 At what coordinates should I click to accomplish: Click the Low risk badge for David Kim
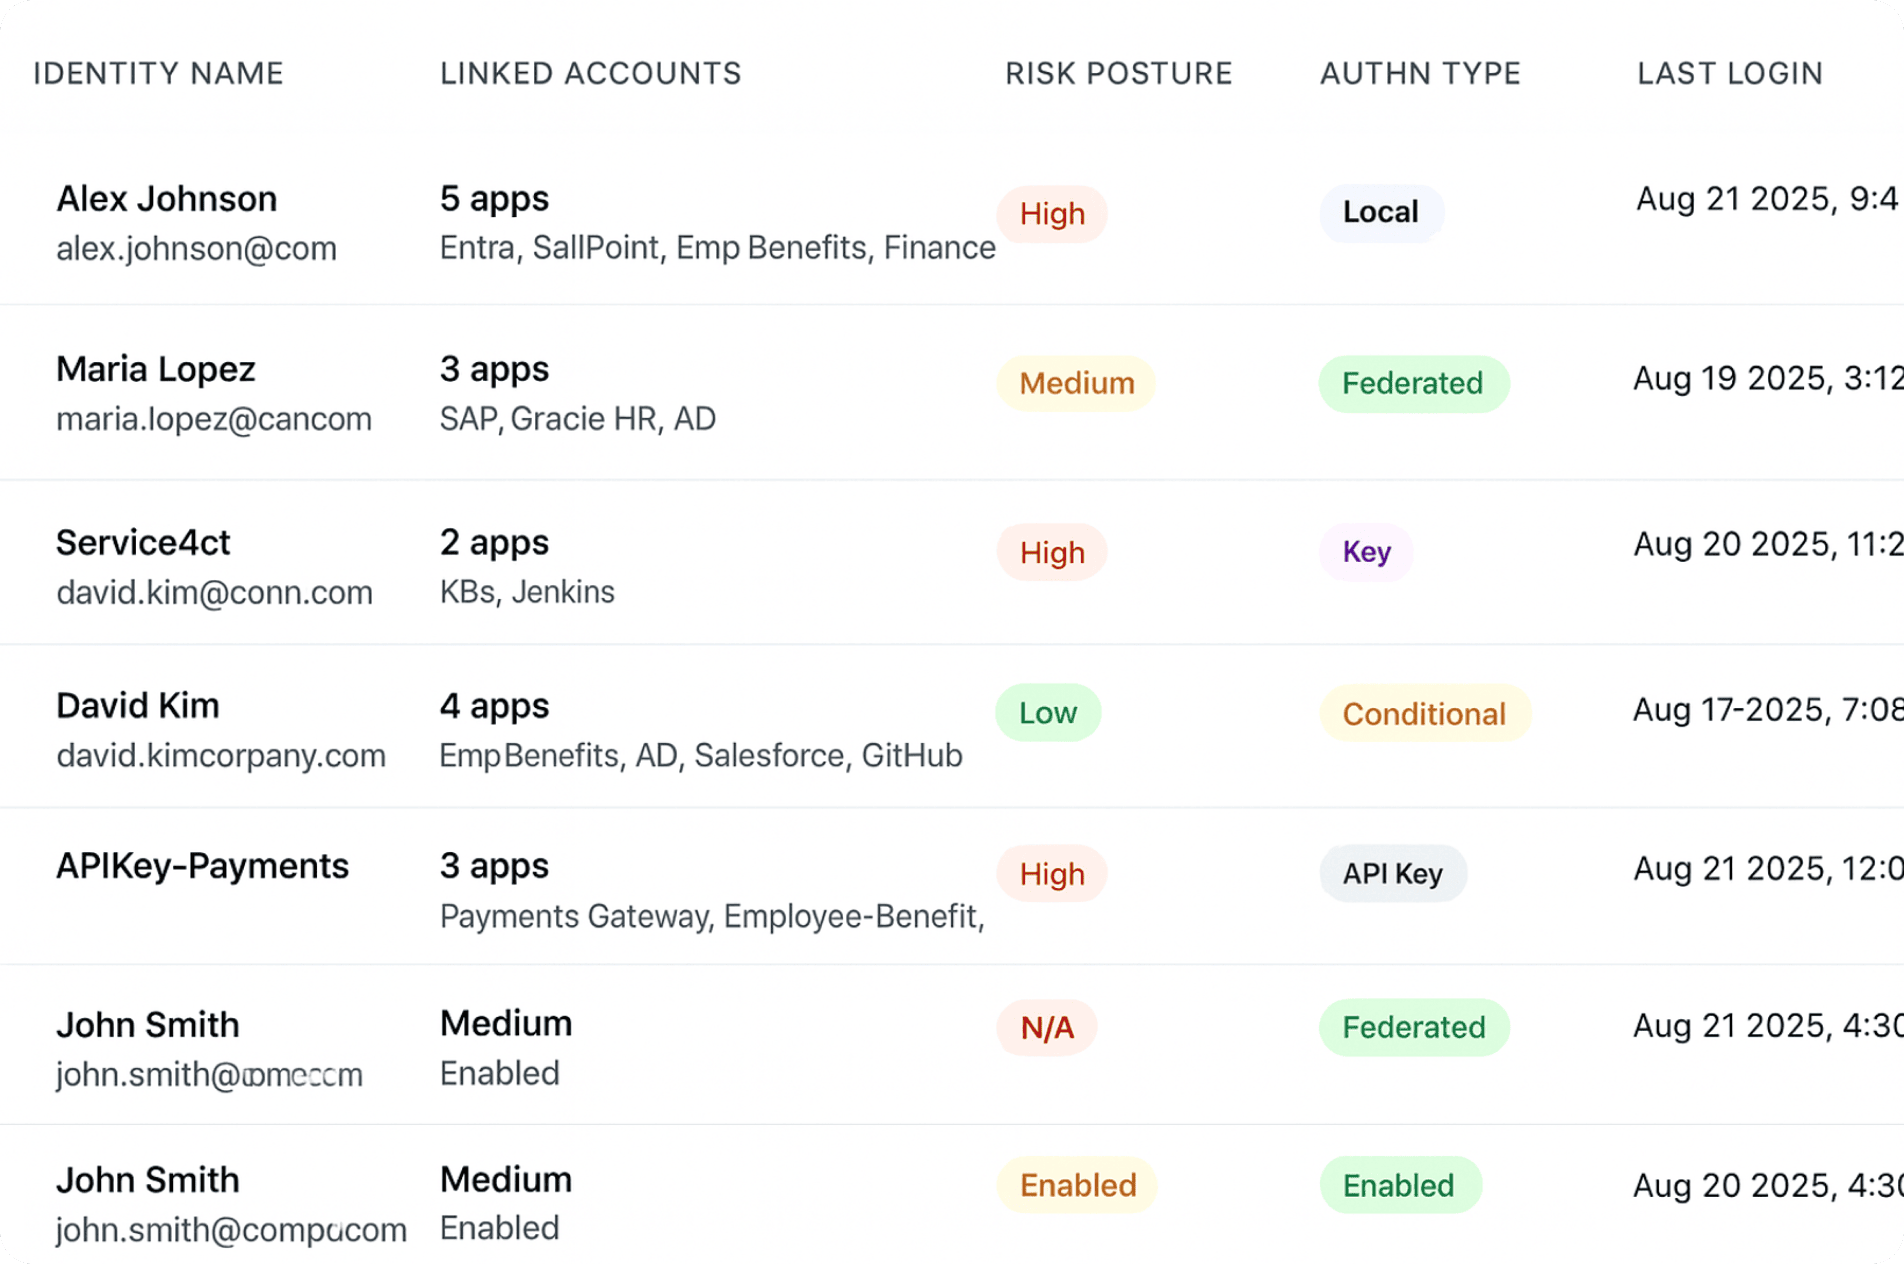[x=1047, y=713]
